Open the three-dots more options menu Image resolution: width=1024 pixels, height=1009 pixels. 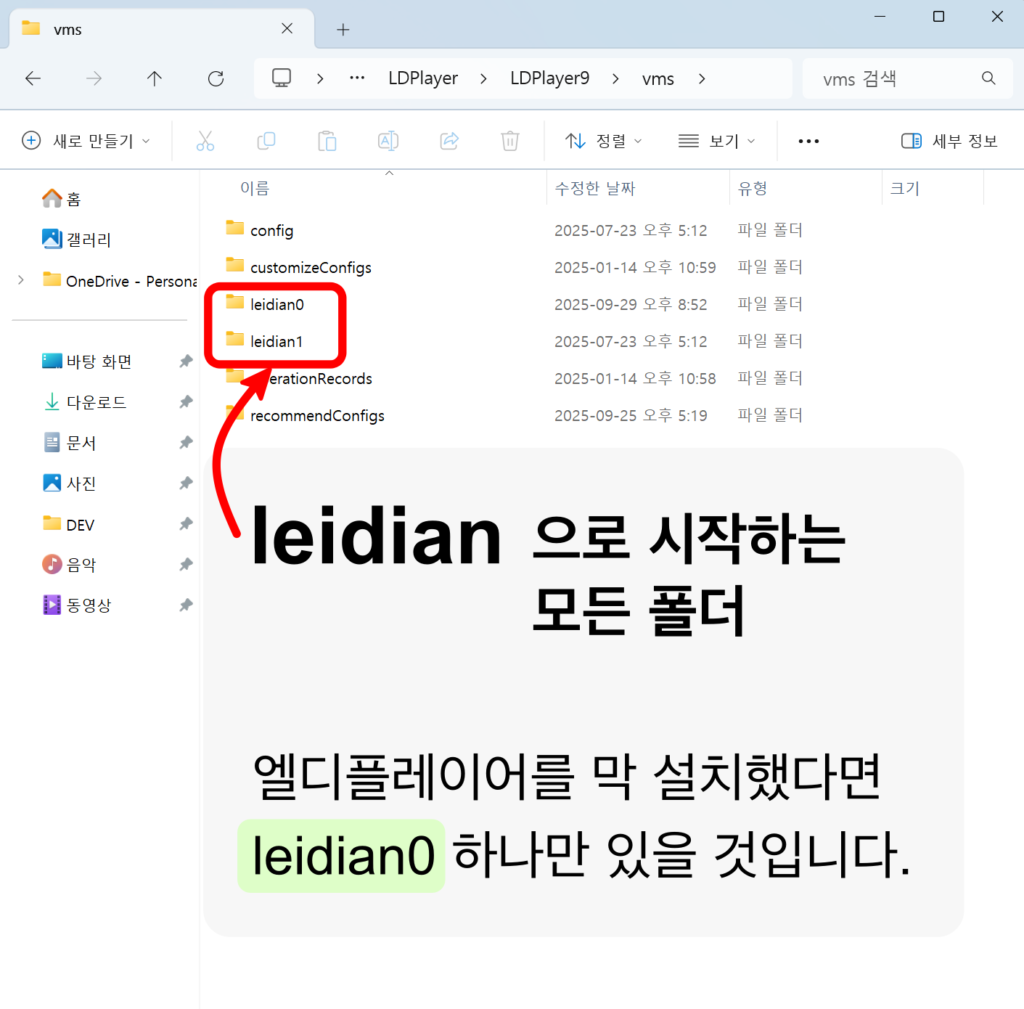[809, 141]
